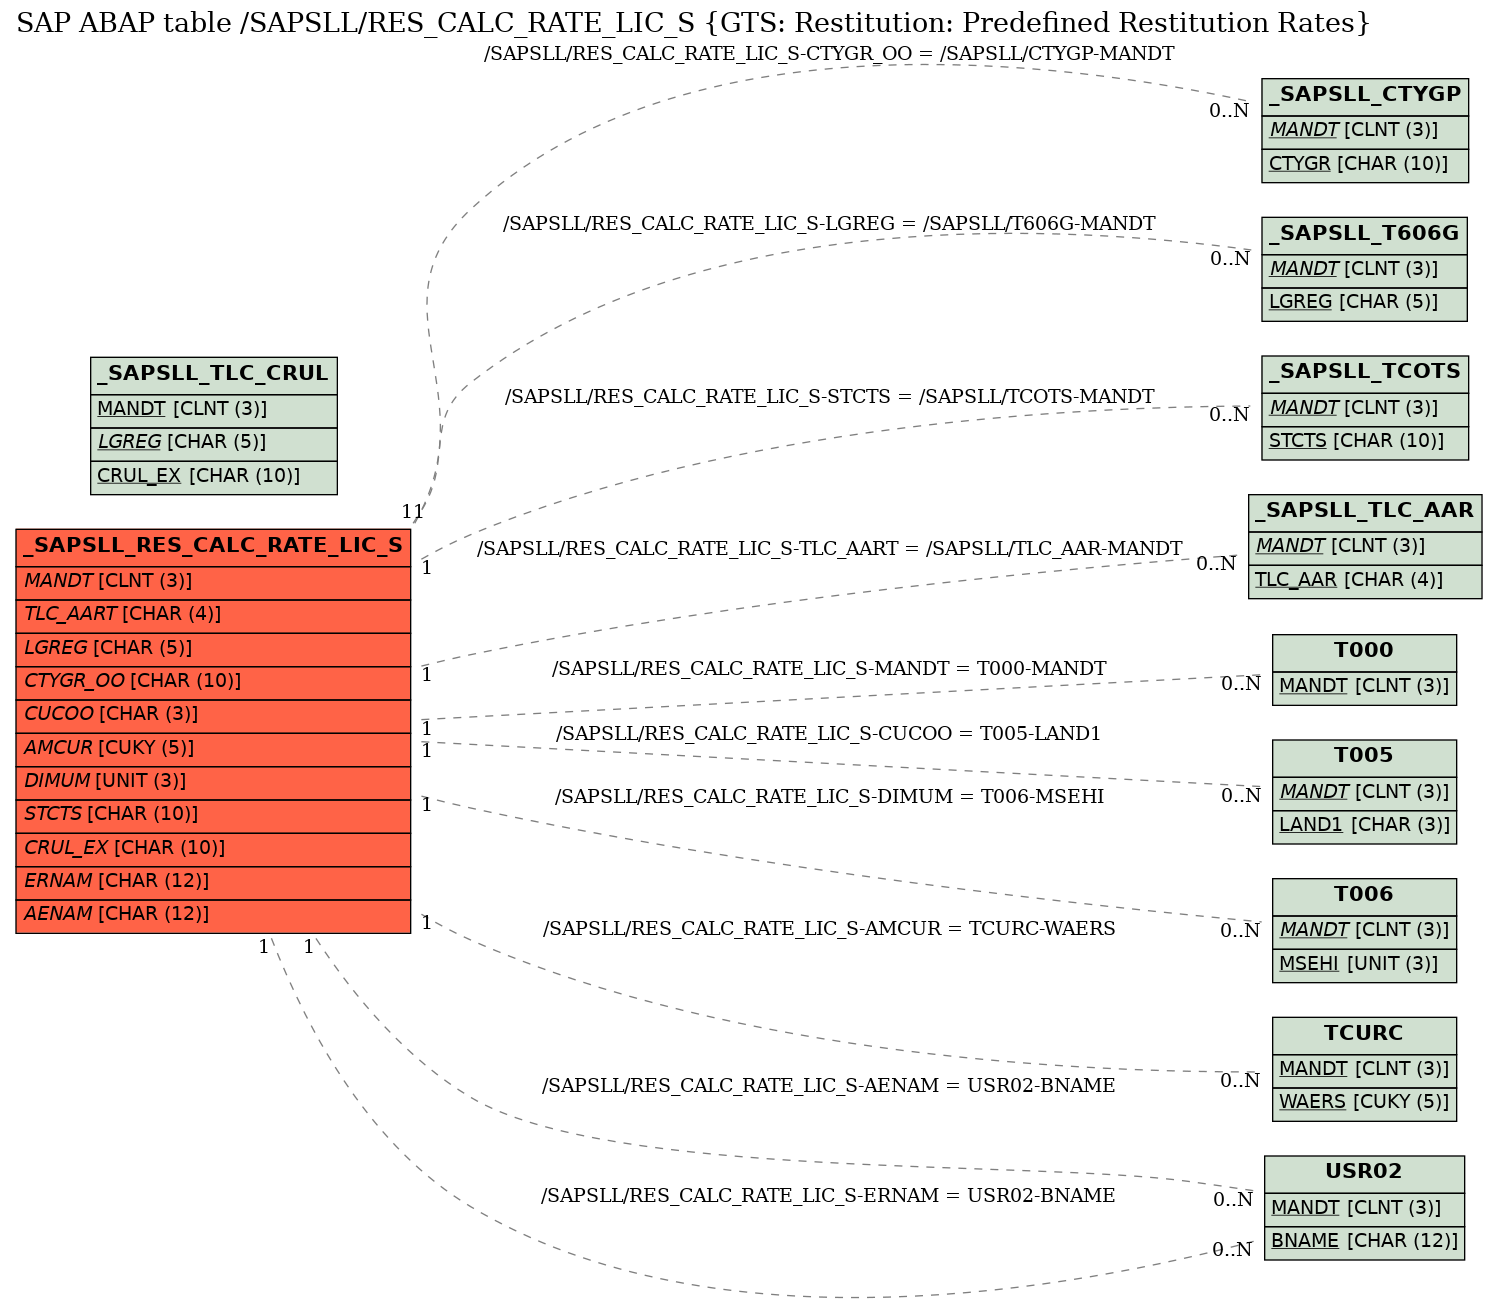
Task: Click the CTYGR_OO = /SAPSLL/CTYGP-MANDT relation label
Action: coord(829,54)
